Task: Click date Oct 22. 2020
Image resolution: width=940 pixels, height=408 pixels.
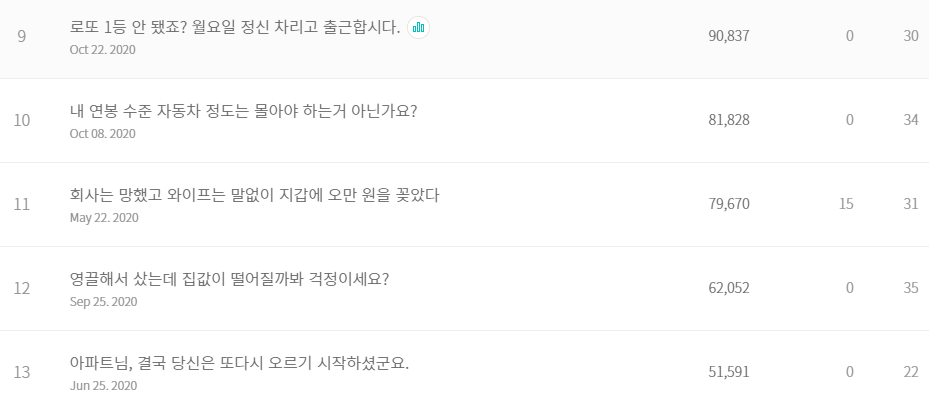Action: (x=103, y=50)
